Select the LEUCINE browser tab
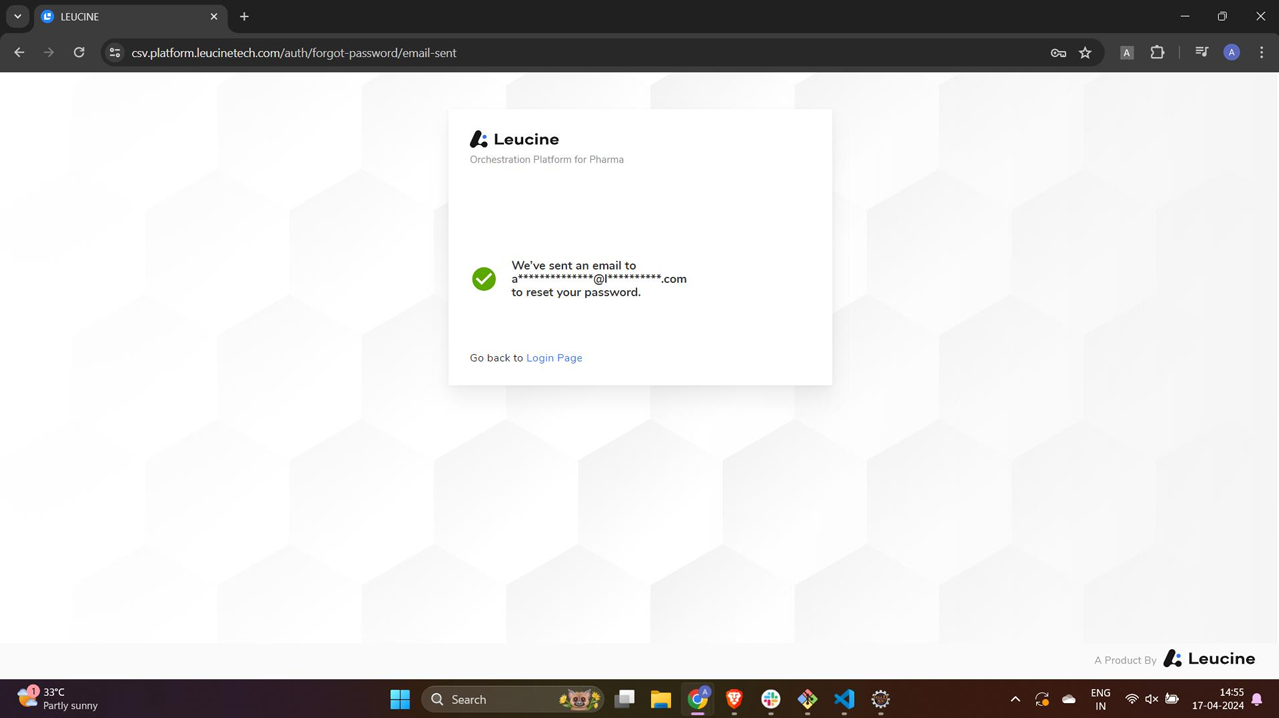This screenshot has height=718, width=1279. point(129,17)
